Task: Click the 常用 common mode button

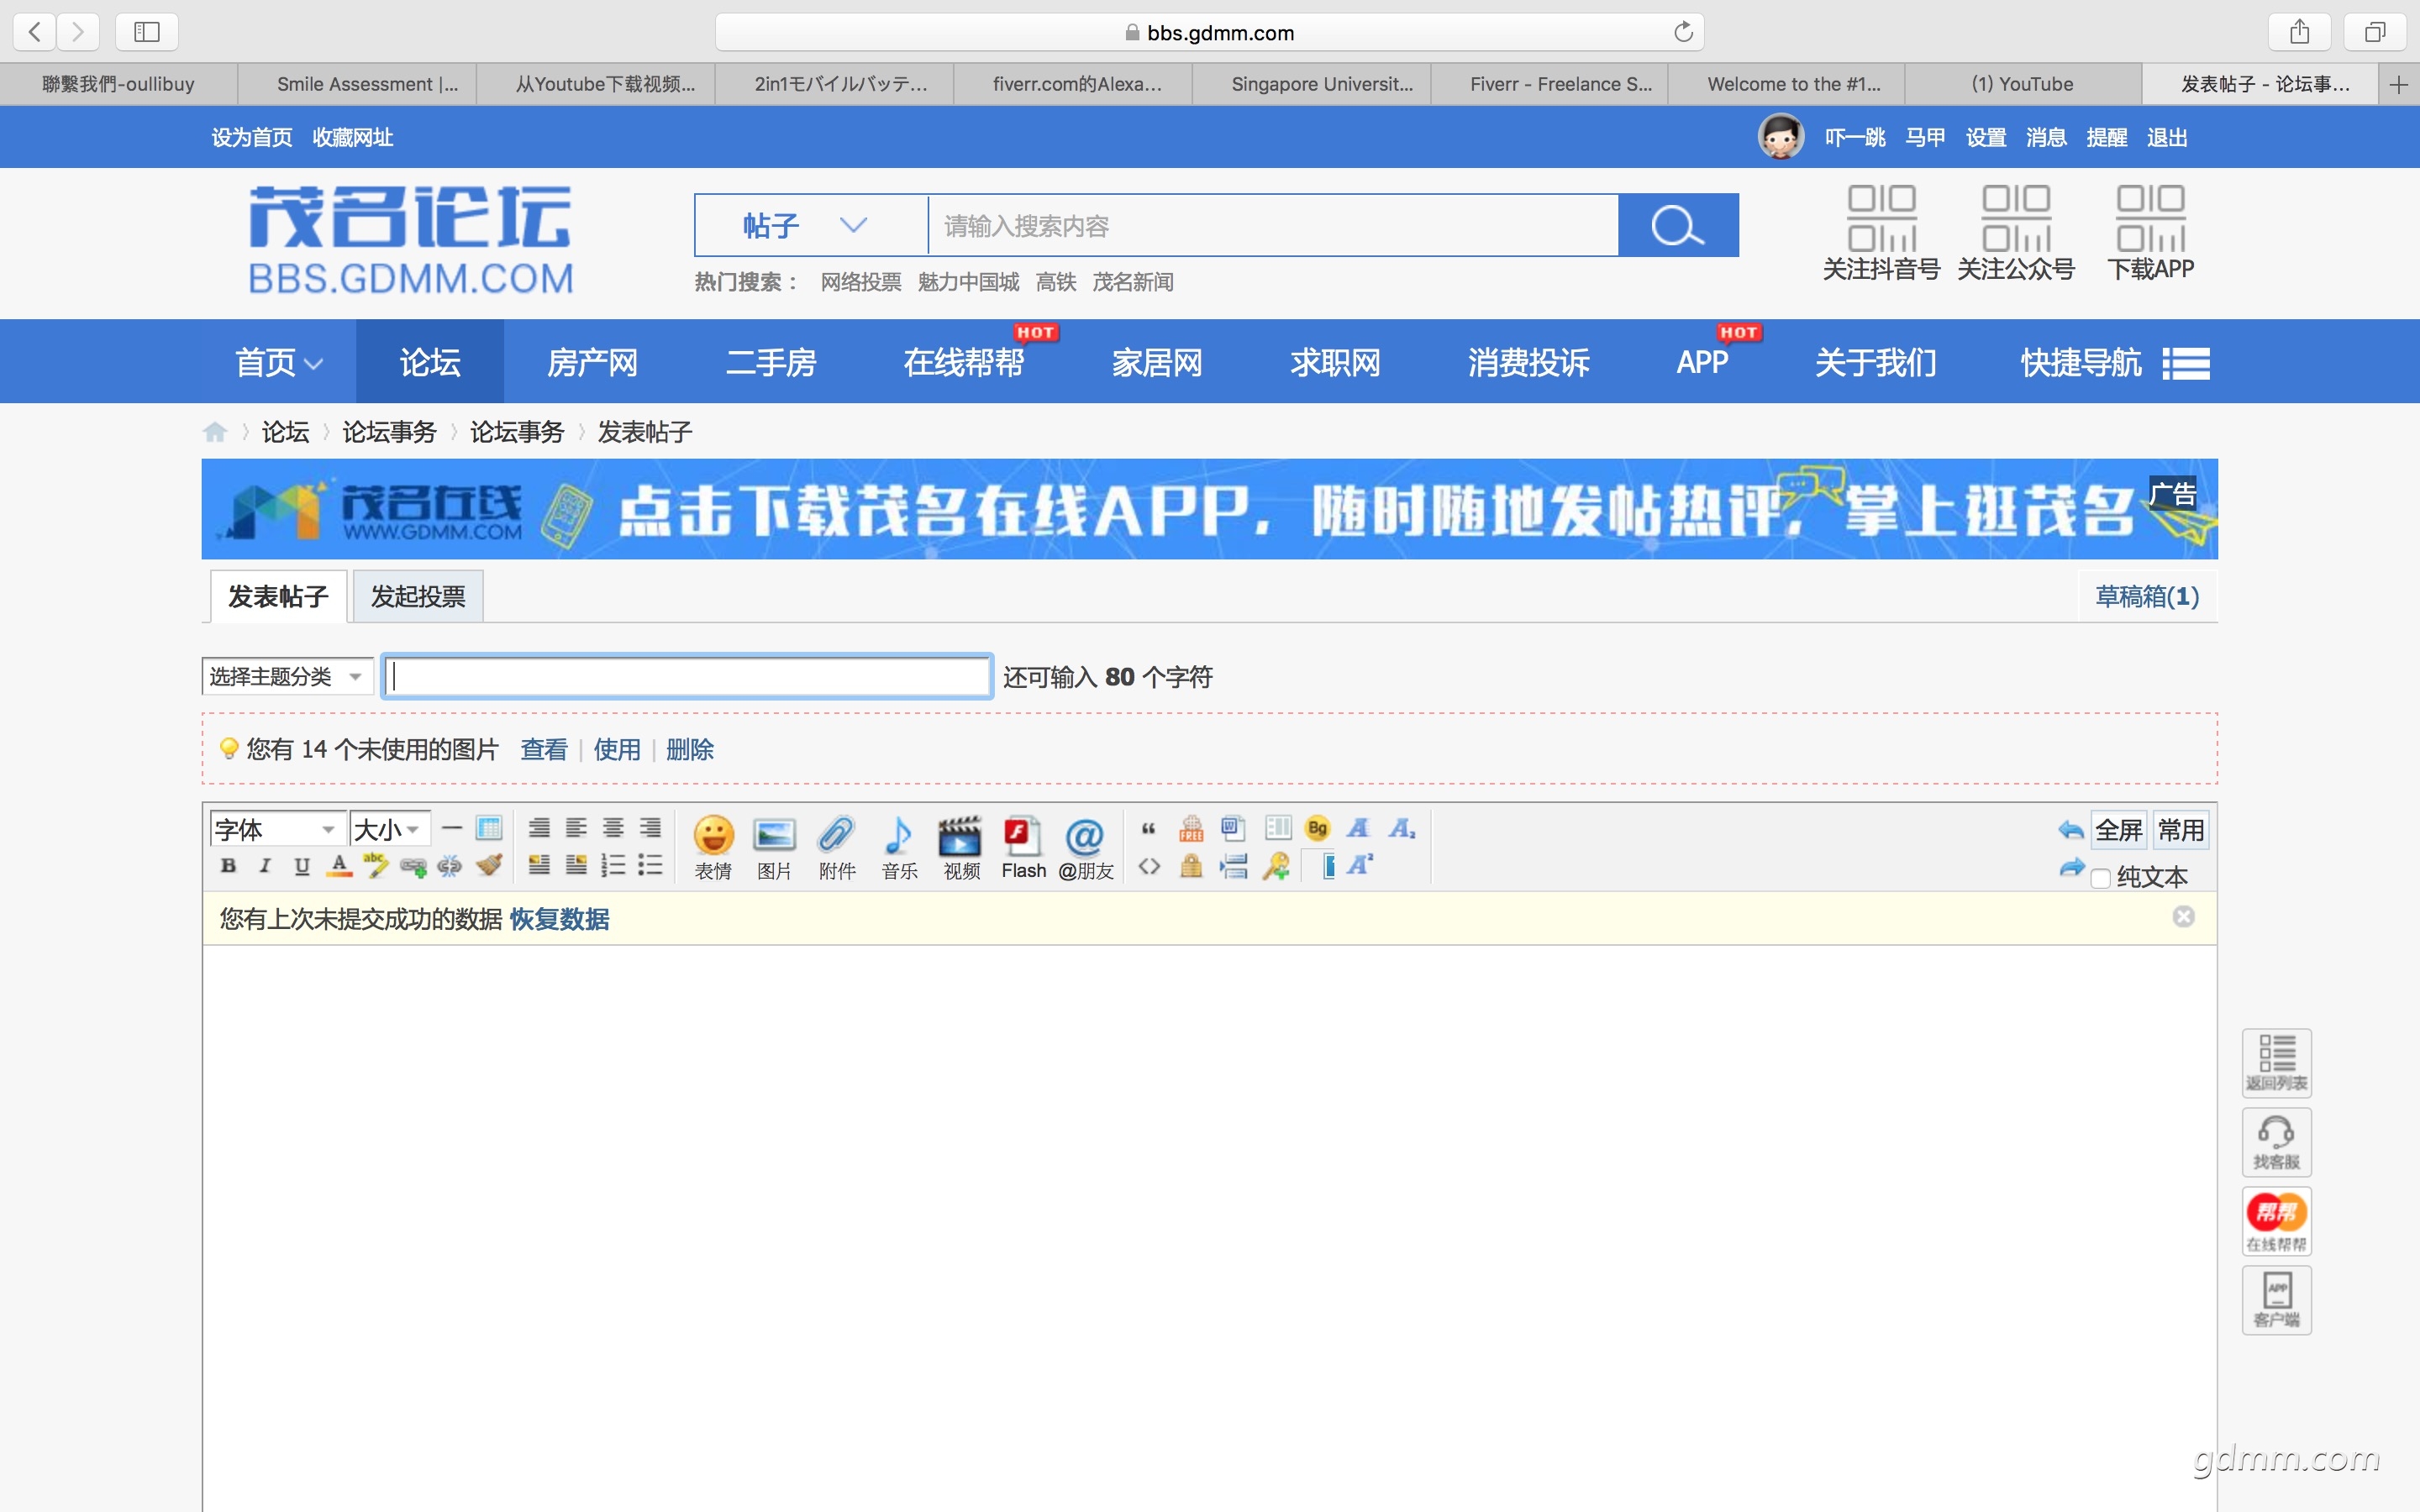Action: coord(2180,830)
